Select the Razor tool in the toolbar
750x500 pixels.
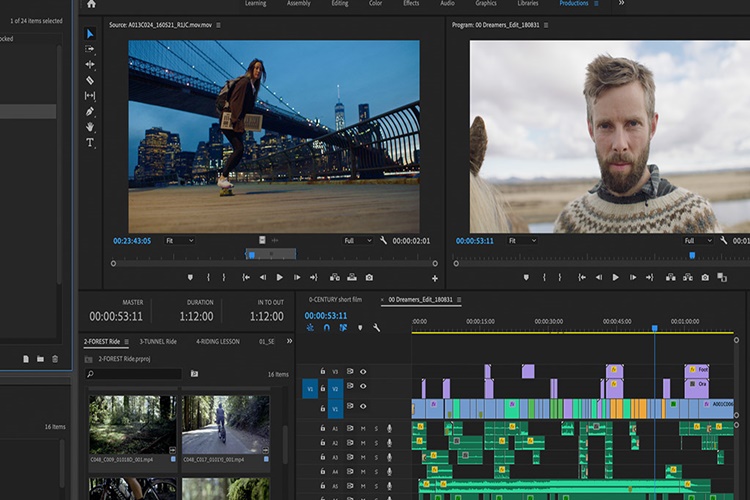[x=90, y=80]
